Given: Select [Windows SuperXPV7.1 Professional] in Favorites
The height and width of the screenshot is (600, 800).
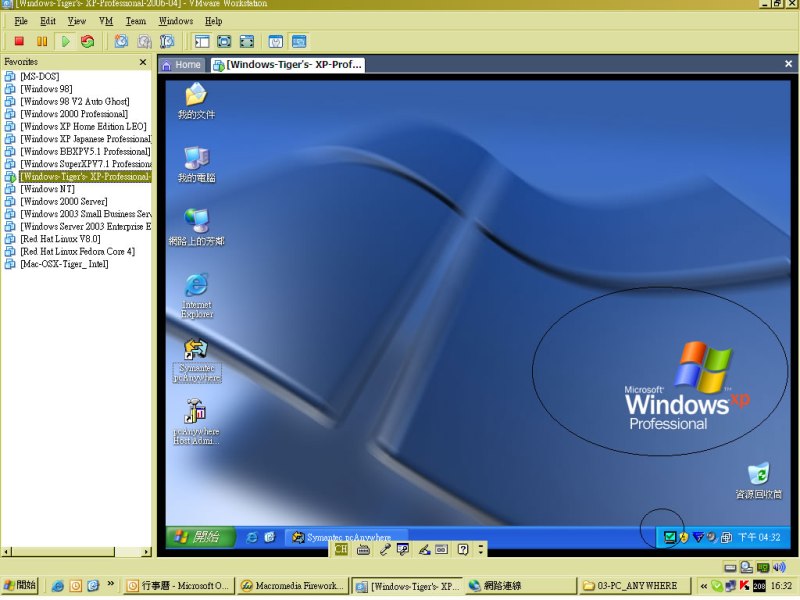Looking at the screenshot, I should pos(85,164).
